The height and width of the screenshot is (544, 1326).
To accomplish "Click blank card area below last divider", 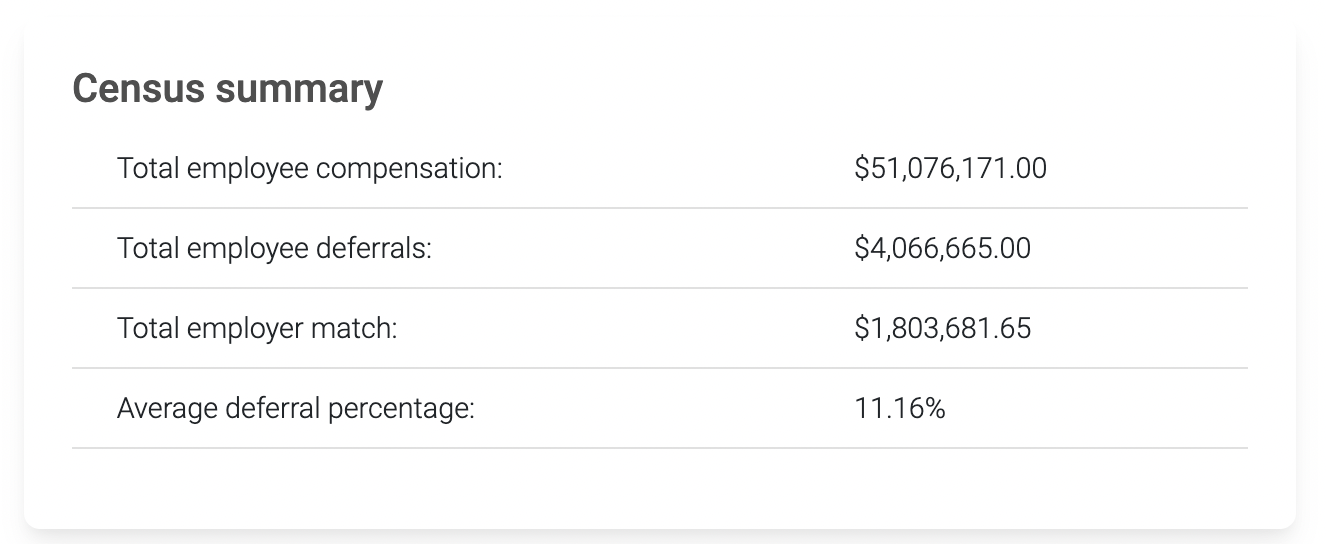I will (x=659, y=488).
